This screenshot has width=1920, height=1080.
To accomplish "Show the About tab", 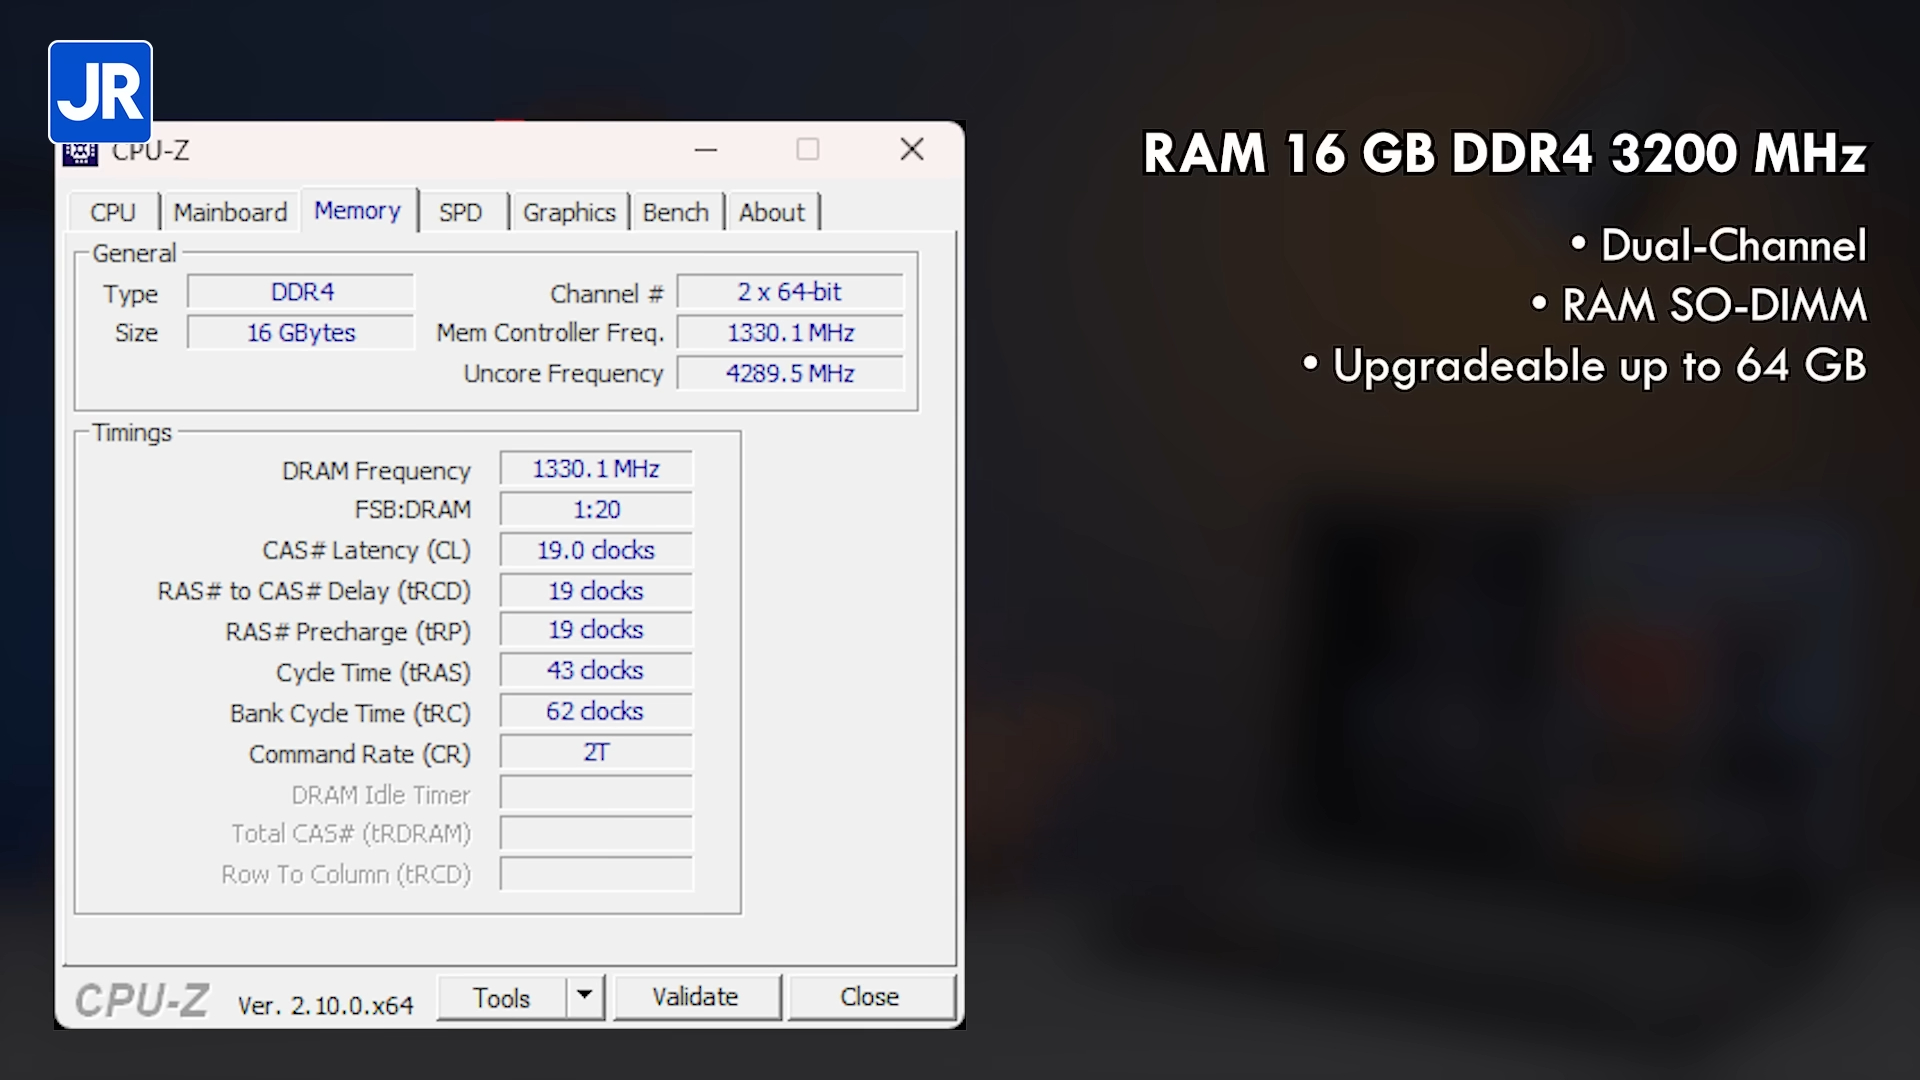I will 772,212.
